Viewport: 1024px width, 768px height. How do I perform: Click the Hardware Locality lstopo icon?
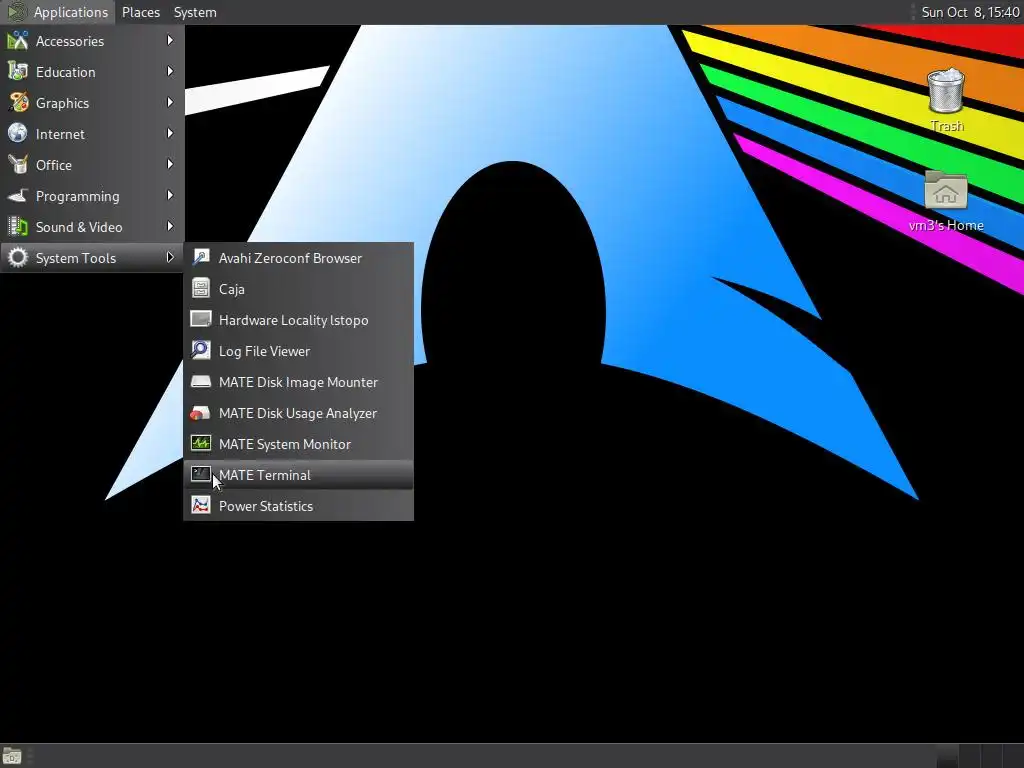tap(200, 320)
